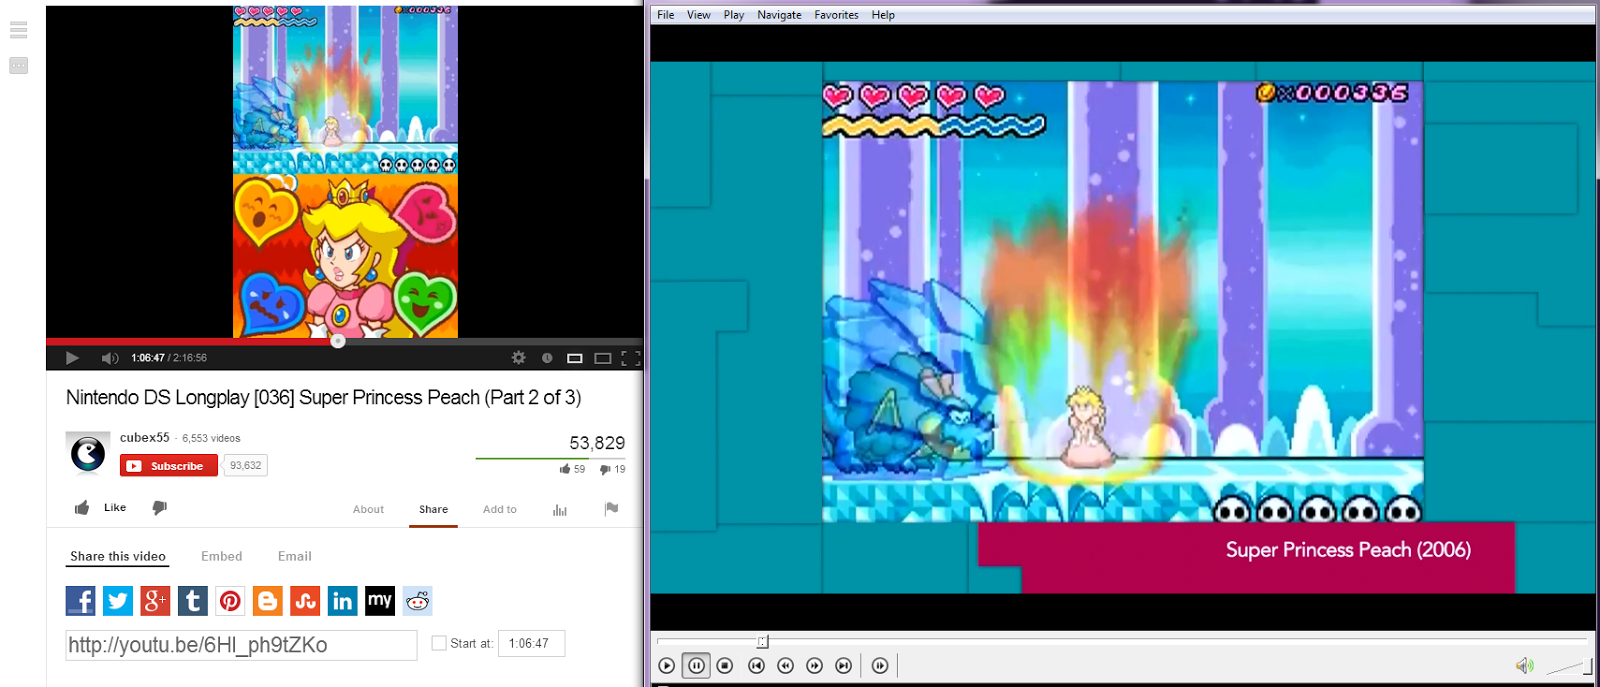Viewport: 1600px width, 687px height.
Task: Skip to next track in media player
Action: pos(843,665)
